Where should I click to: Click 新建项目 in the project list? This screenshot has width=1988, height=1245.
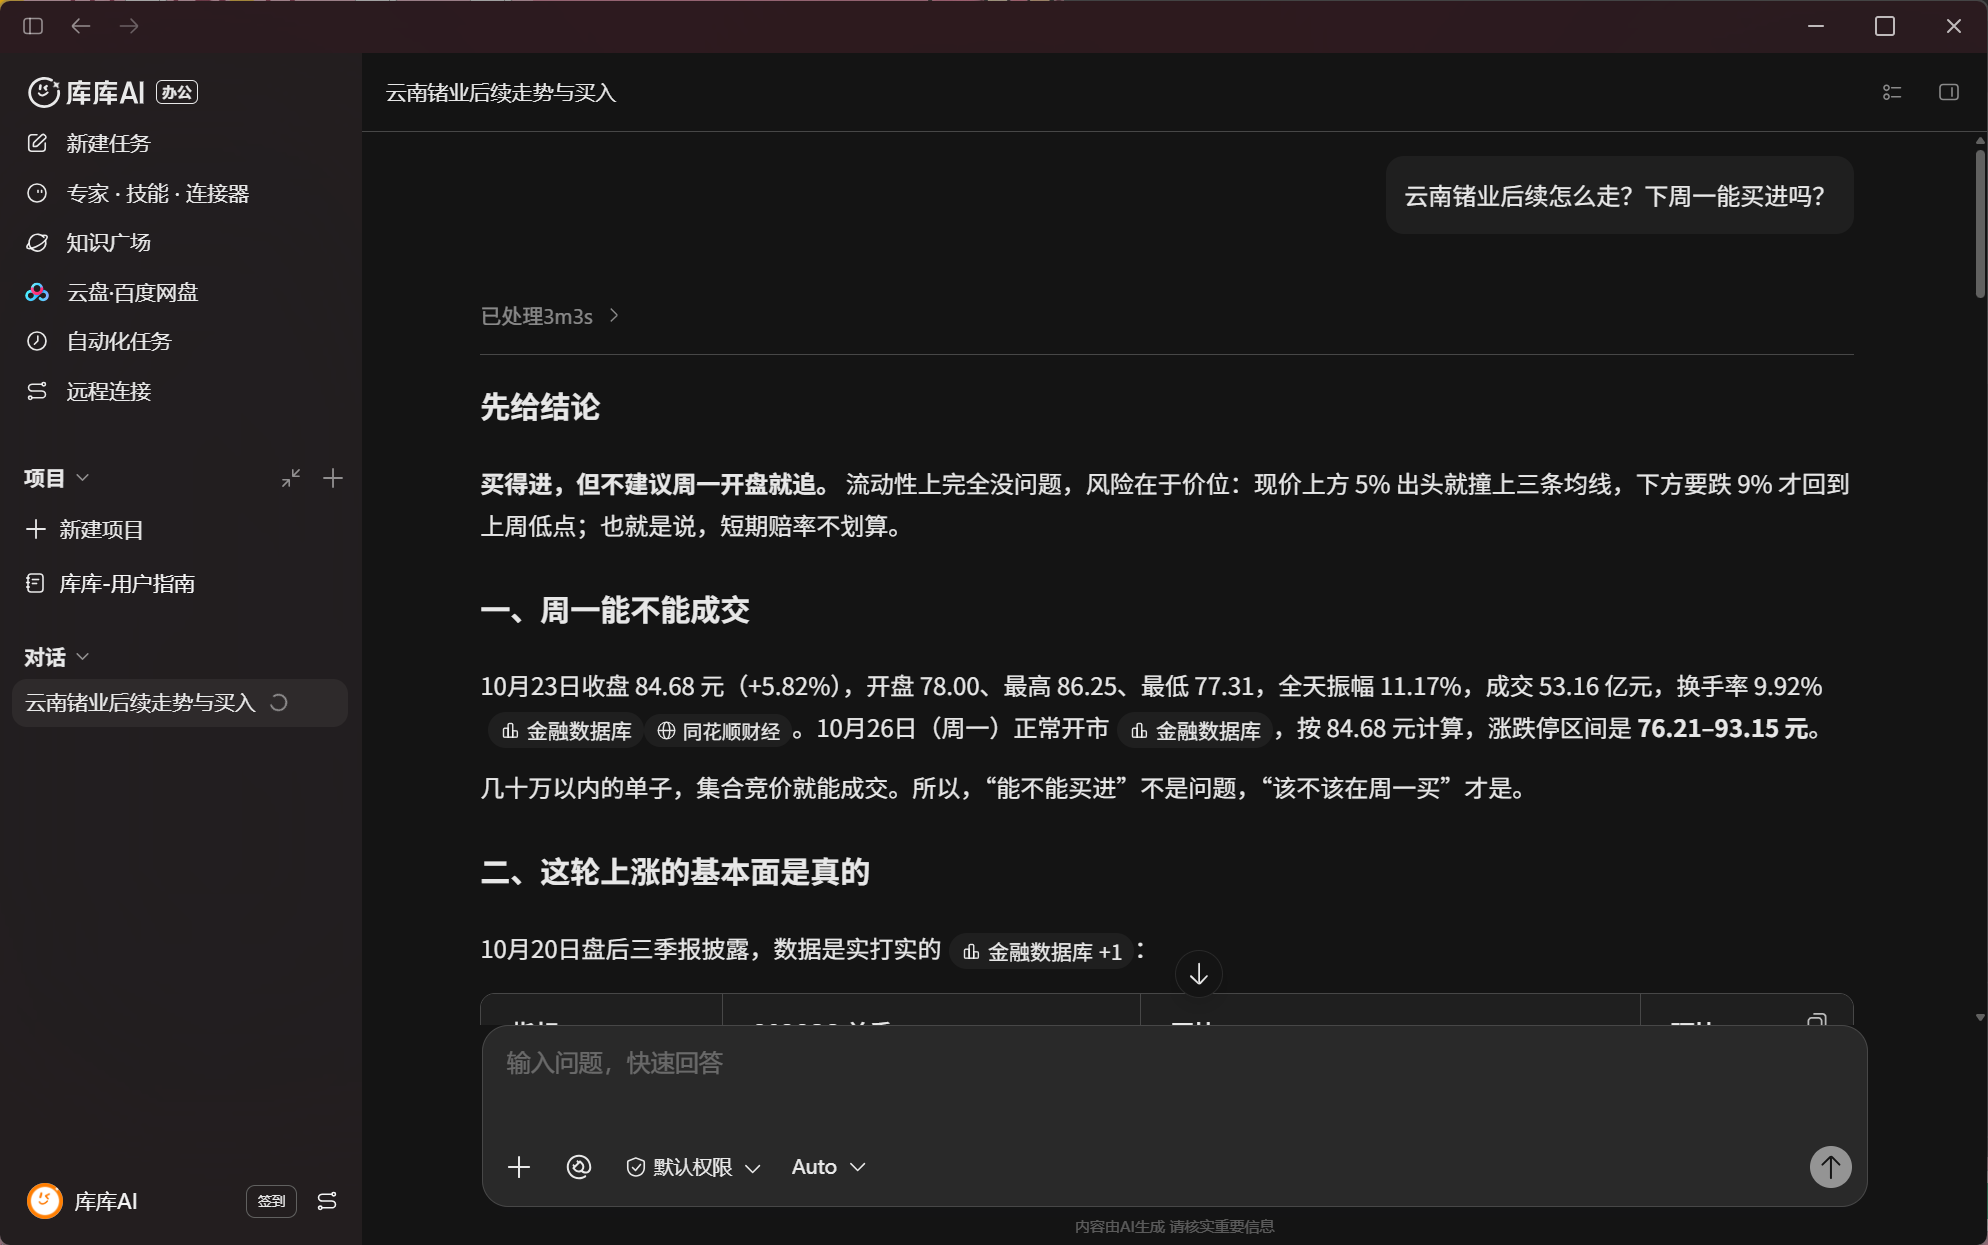pos(84,529)
